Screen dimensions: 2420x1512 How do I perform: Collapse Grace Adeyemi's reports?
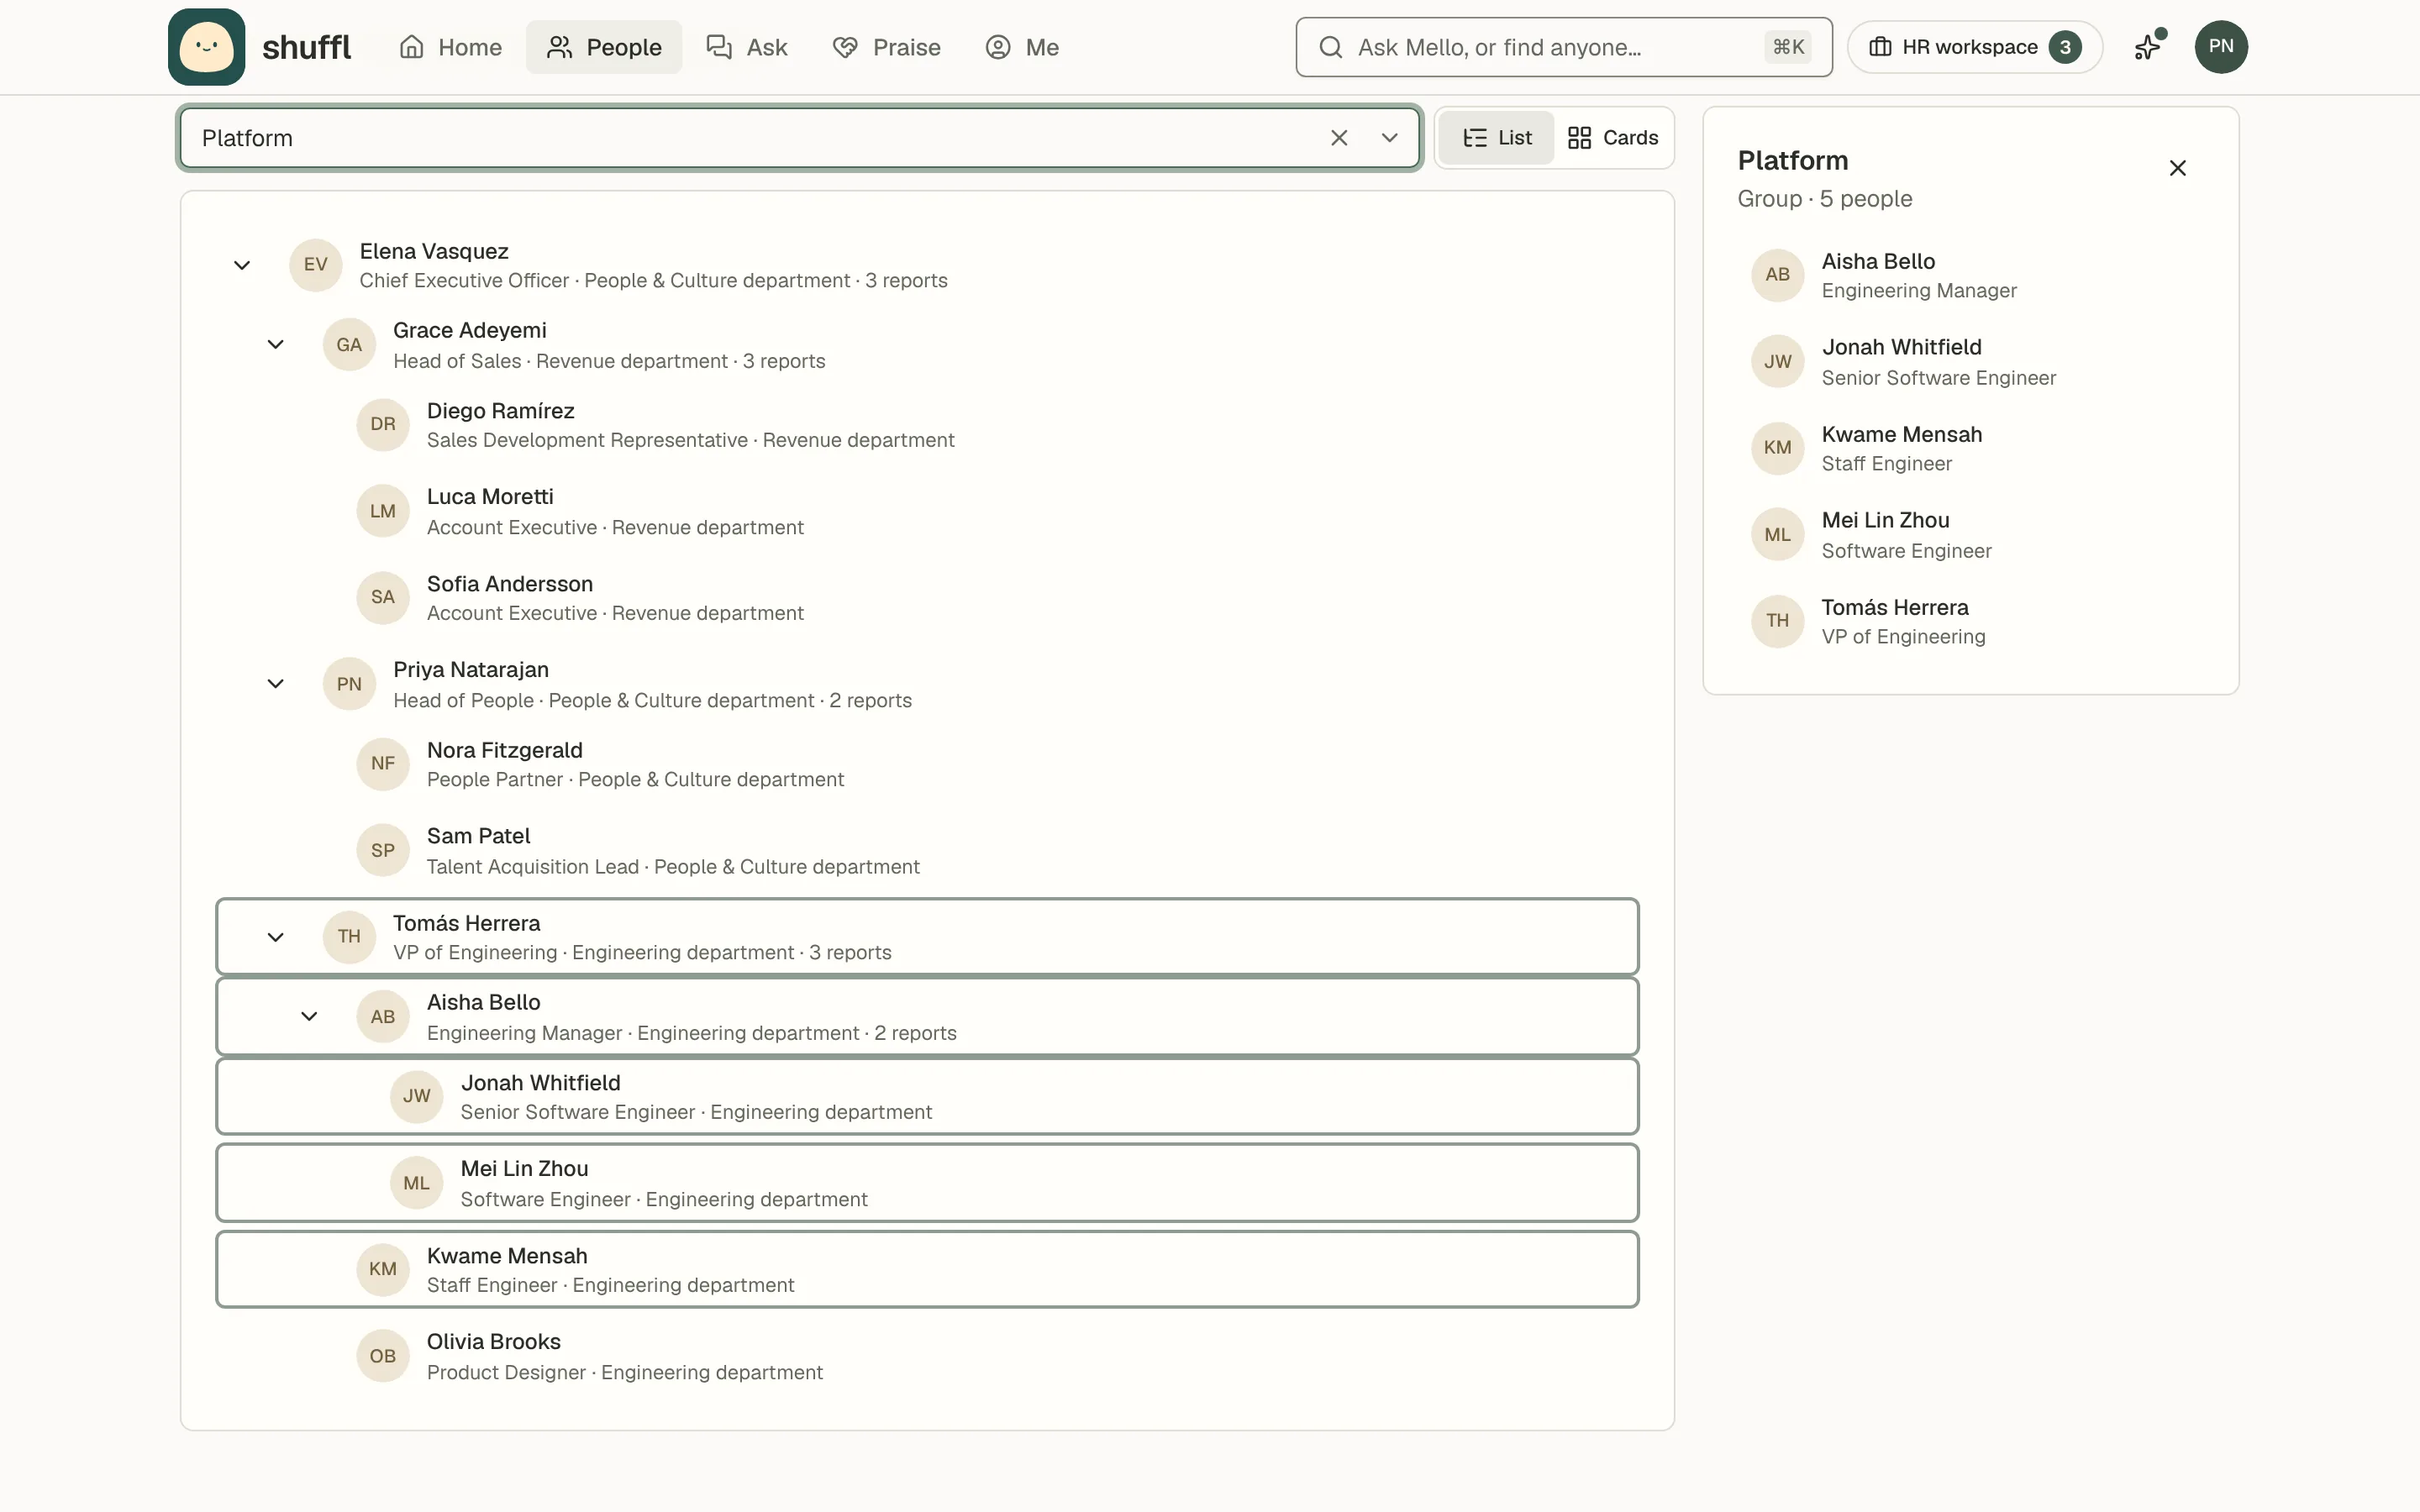(275, 345)
